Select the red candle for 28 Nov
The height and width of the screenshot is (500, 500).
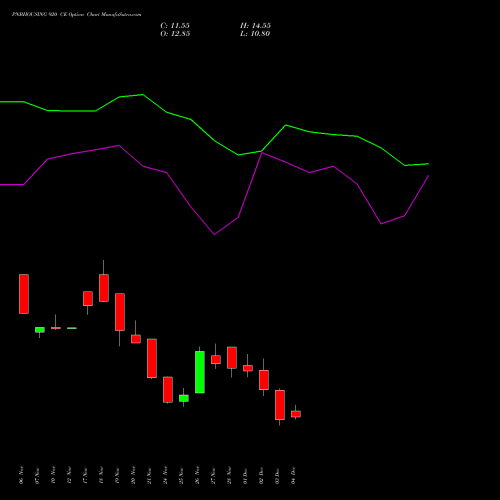pos(232,358)
